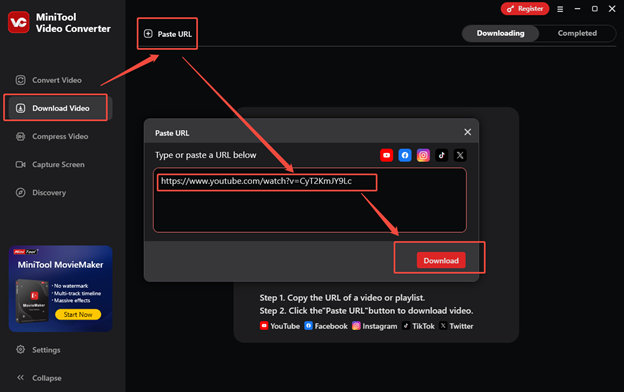Image resolution: width=624 pixels, height=392 pixels.
Task: Click the Facebook icon under the steps
Action: point(308,326)
